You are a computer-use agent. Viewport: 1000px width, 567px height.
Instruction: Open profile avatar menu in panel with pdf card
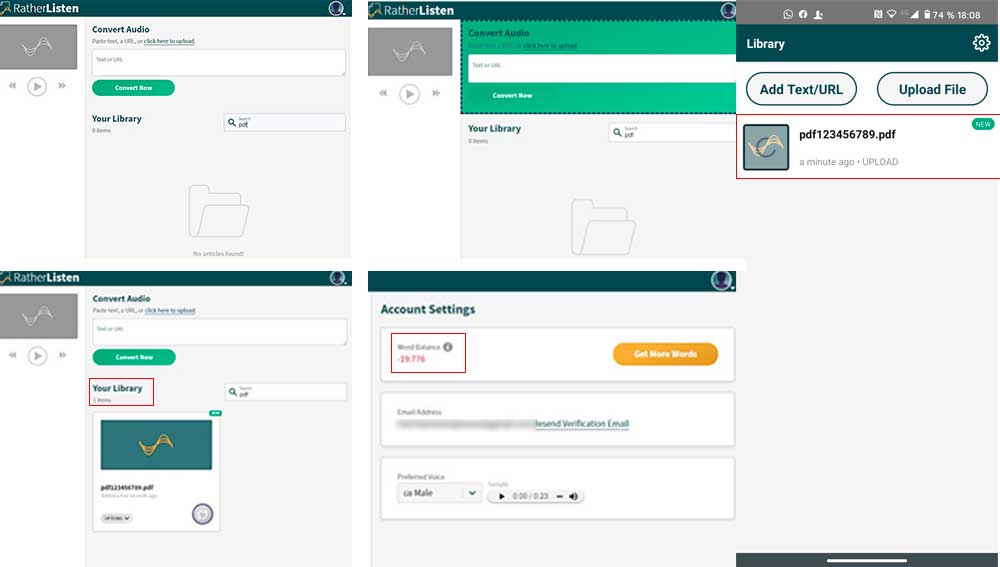click(337, 277)
